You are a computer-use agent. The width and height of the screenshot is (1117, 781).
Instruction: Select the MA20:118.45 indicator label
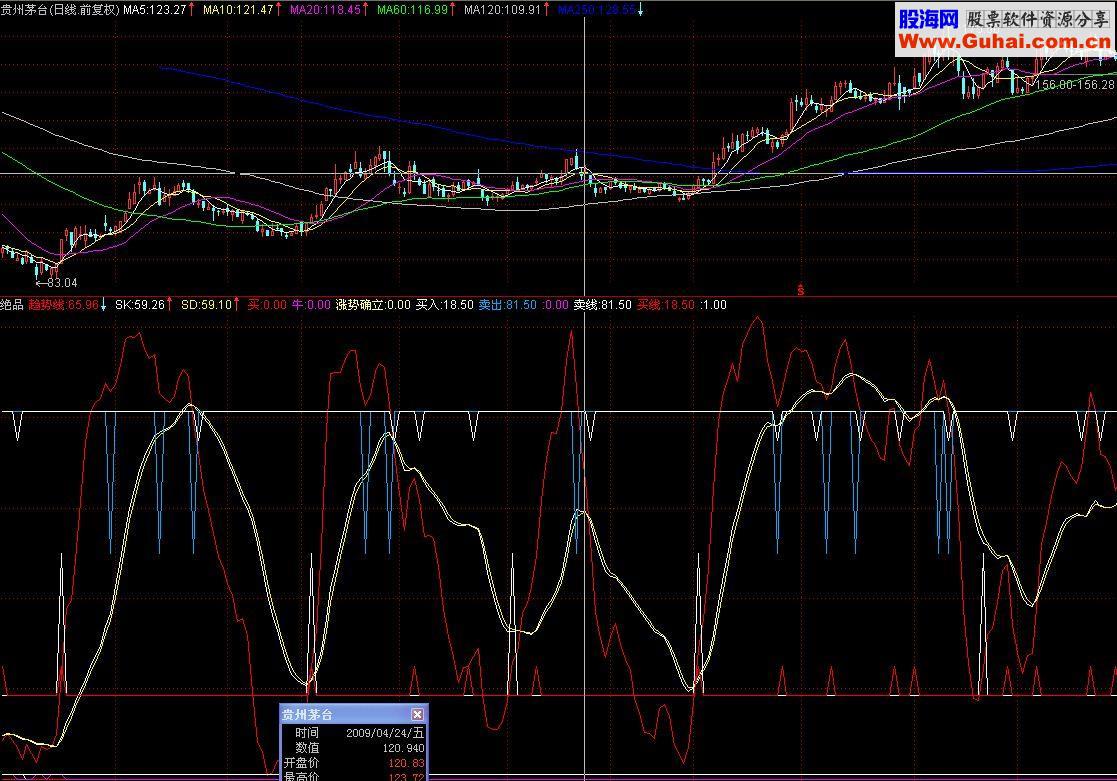point(325,9)
